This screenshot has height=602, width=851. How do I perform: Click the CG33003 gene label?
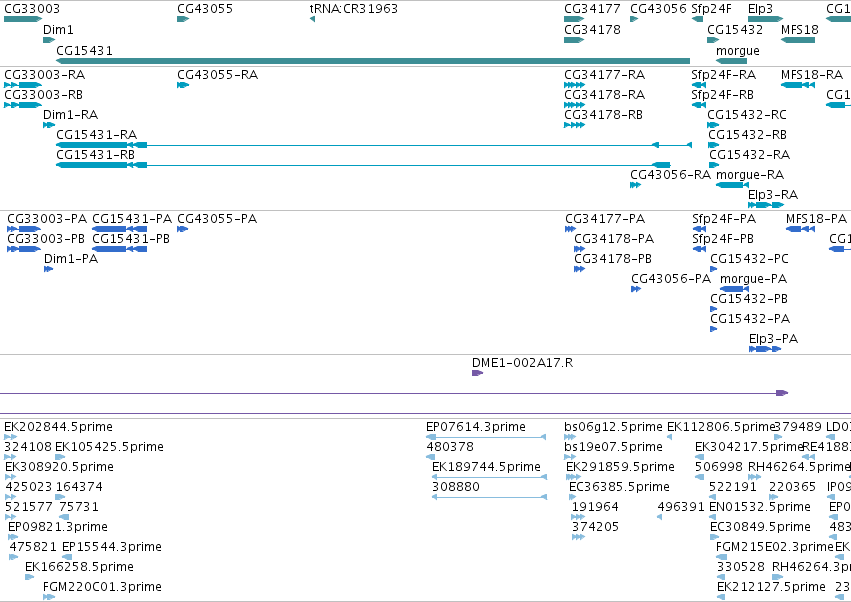click(32, 9)
